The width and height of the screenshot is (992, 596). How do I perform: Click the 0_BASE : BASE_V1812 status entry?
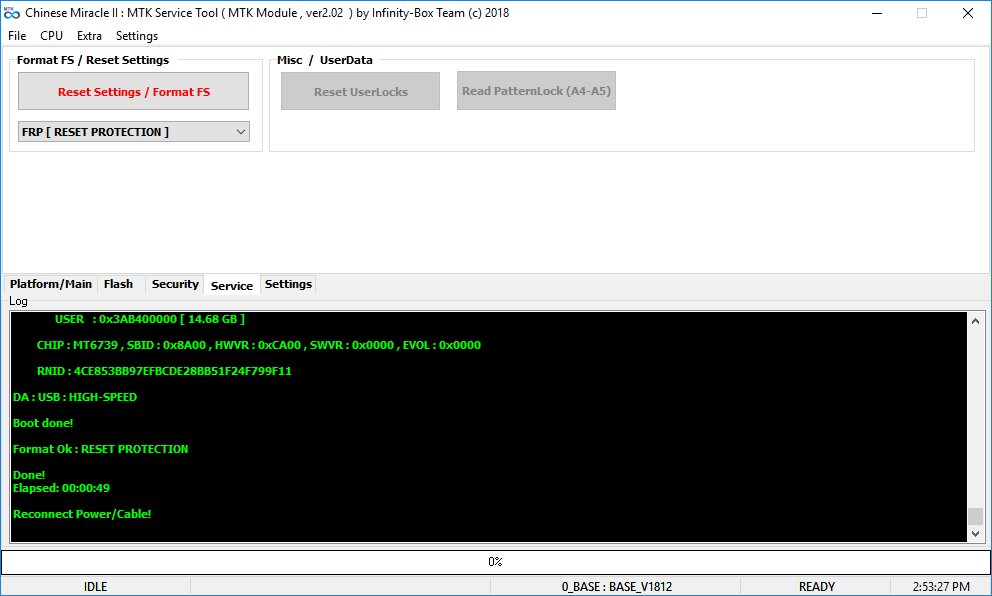coord(617,587)
